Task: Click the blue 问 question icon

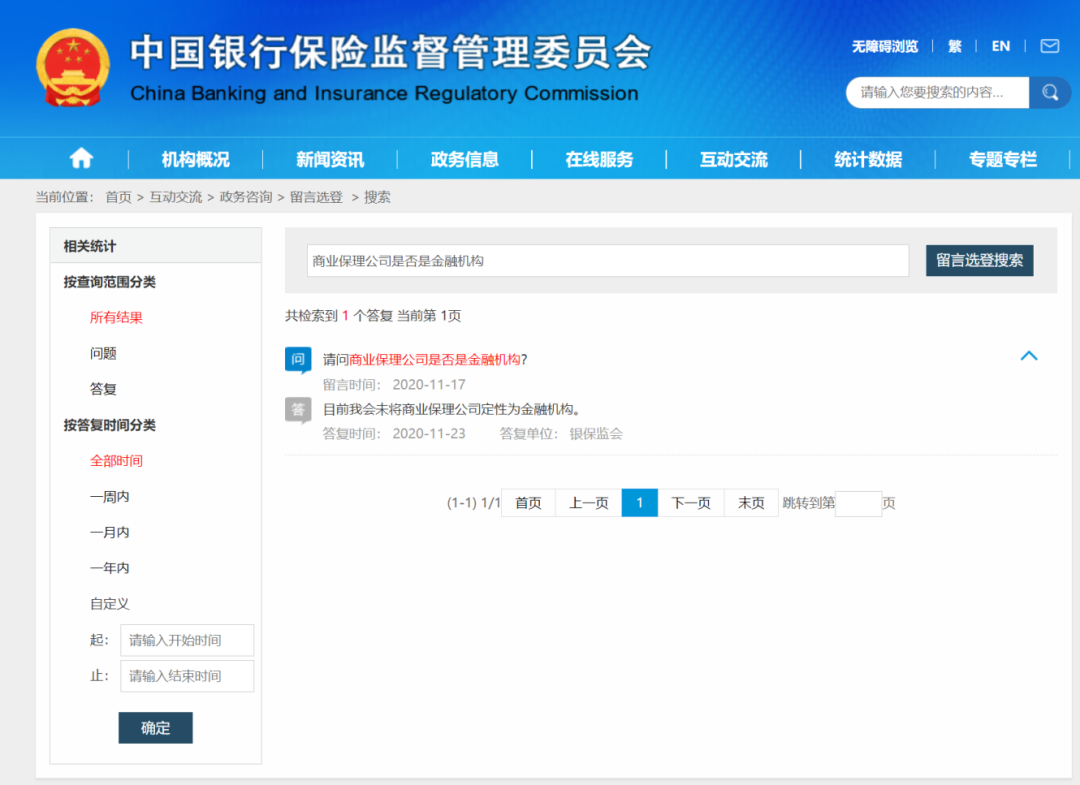Action: 298,359
